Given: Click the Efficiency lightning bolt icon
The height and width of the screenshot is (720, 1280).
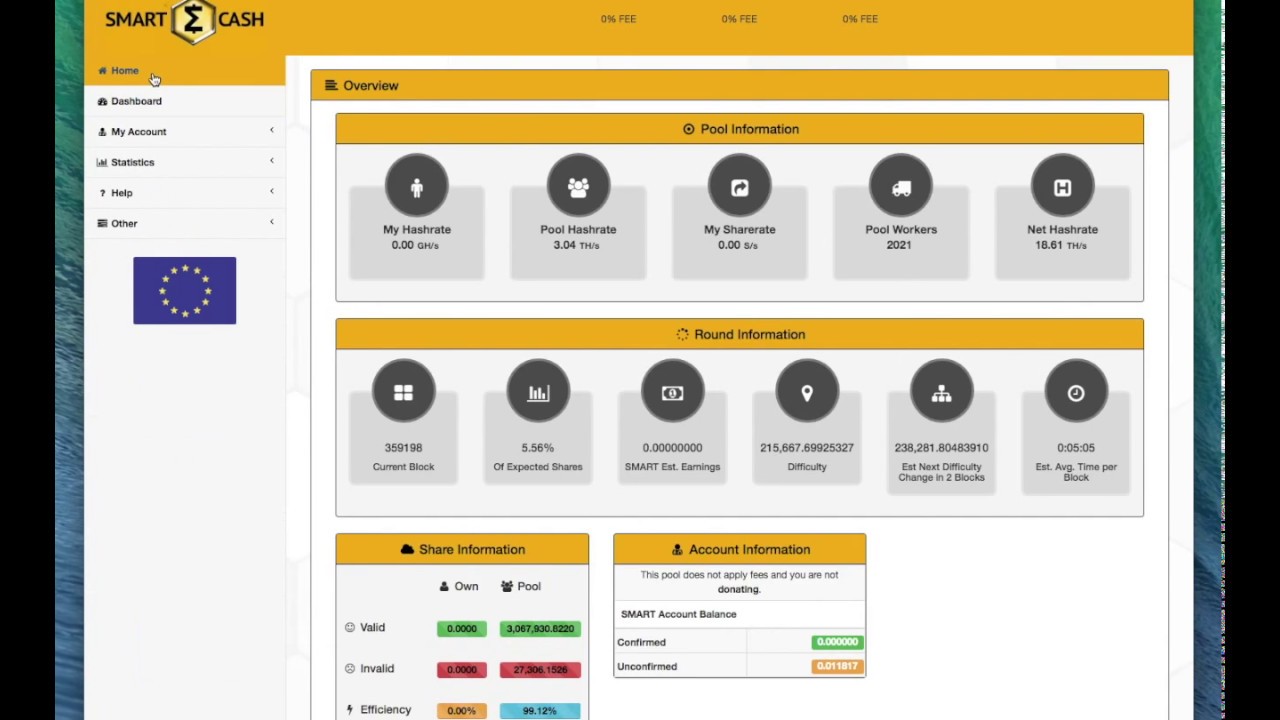Looking at the screenshot, I should (x=350, y=710).
